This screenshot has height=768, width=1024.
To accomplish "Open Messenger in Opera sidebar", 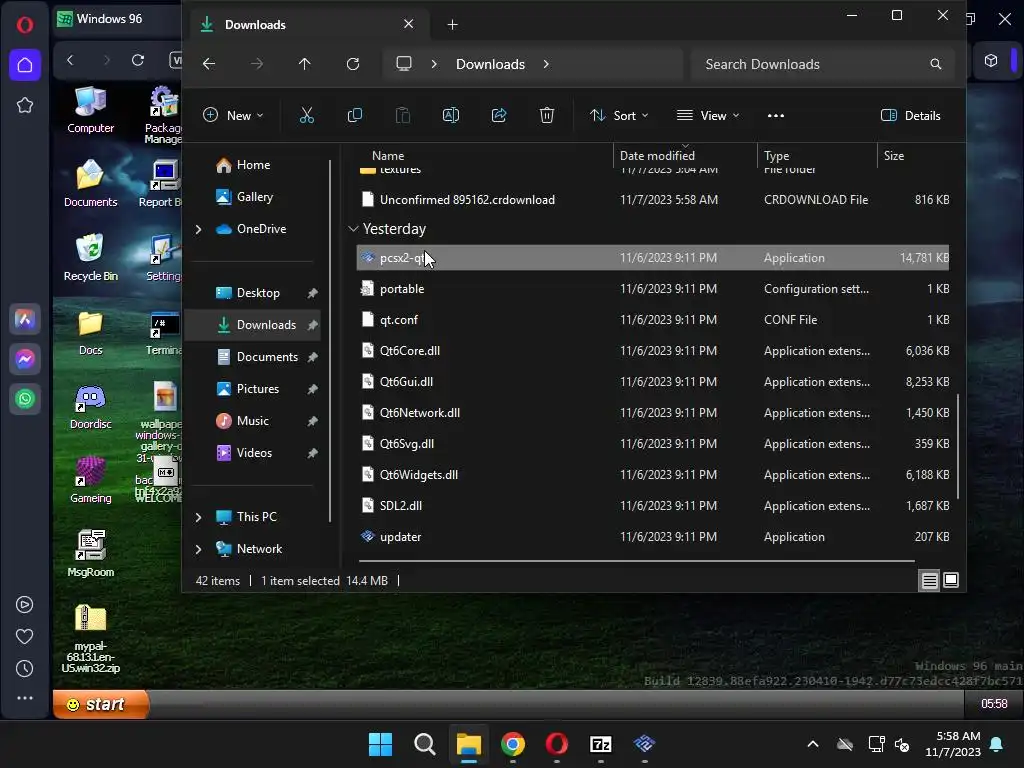I will coord(25,359).
